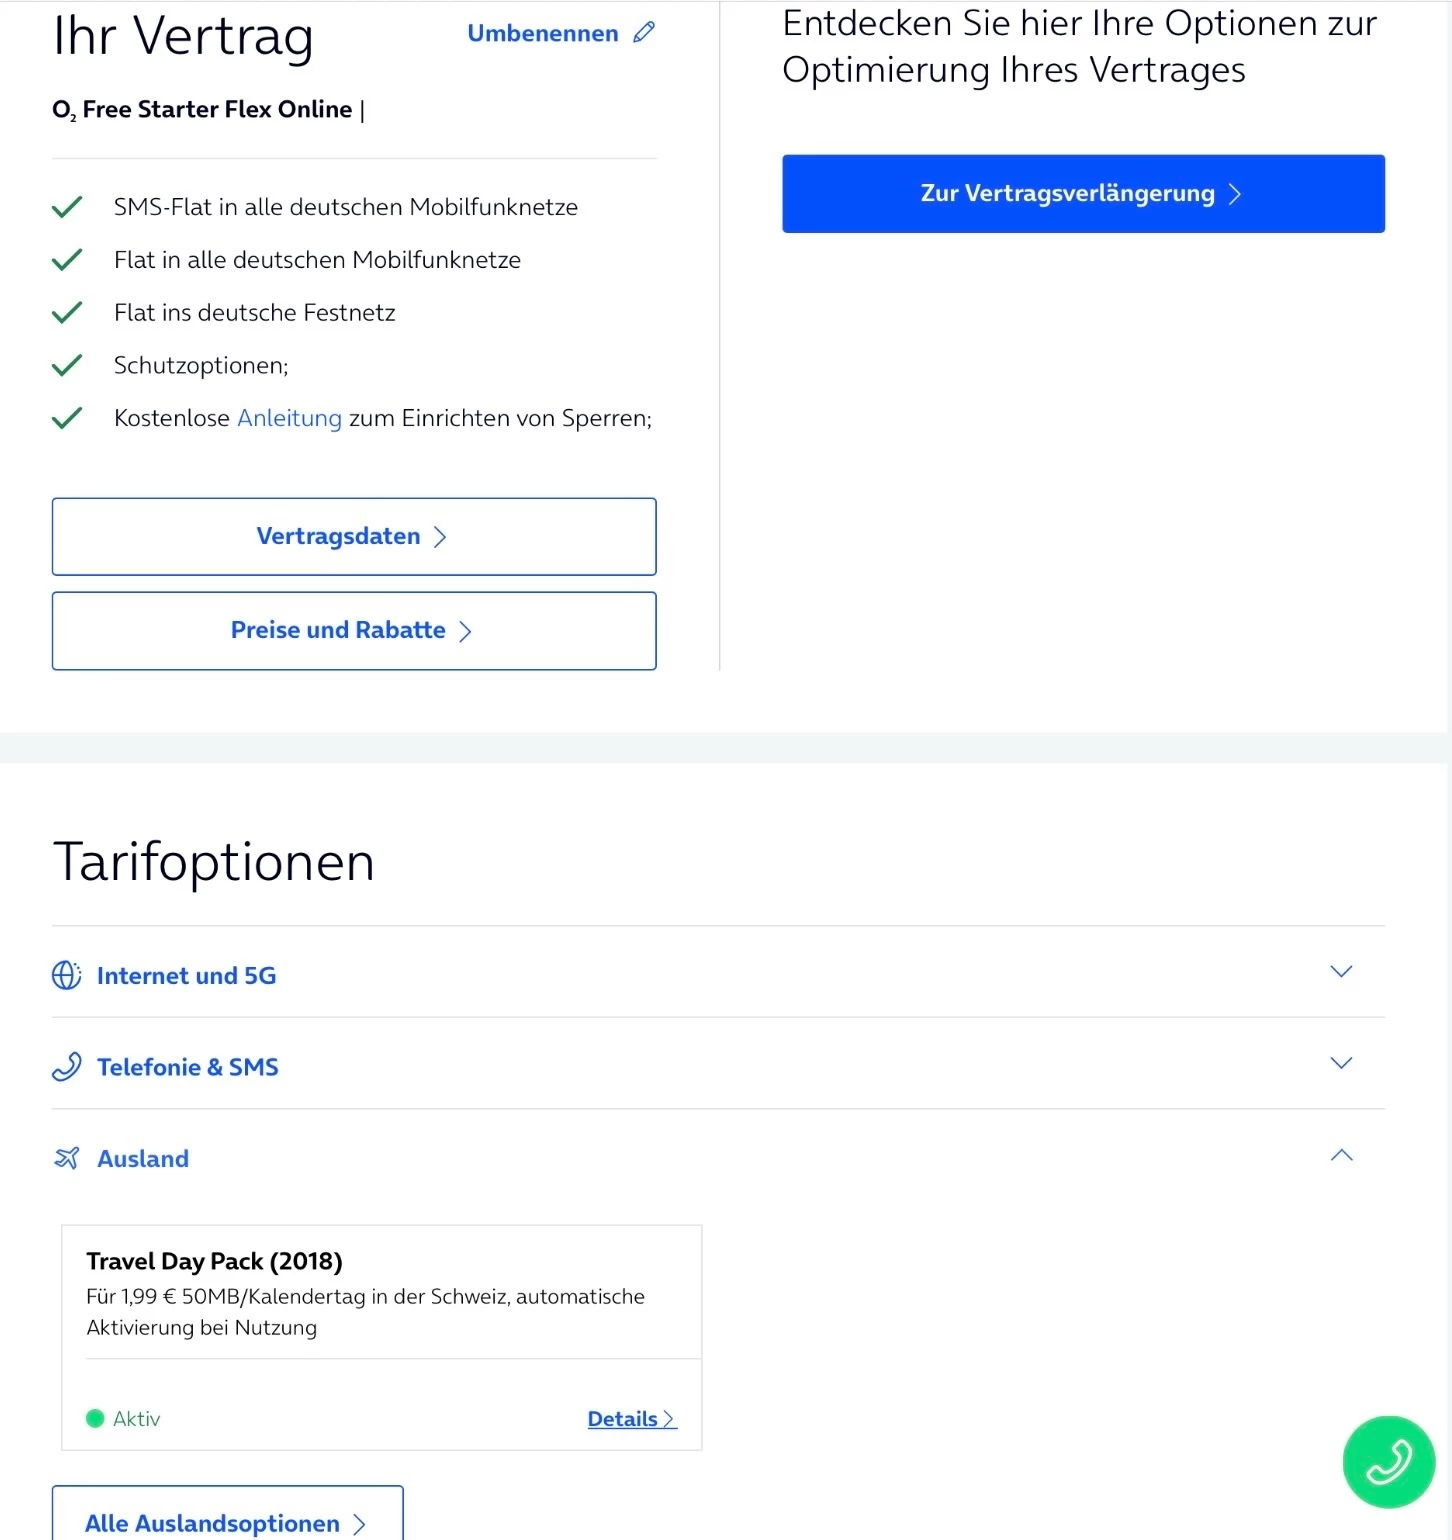Viewport: 1452px width, 1540px height.
Task: Open Preise und Rabatte
Action: point(354,631)
